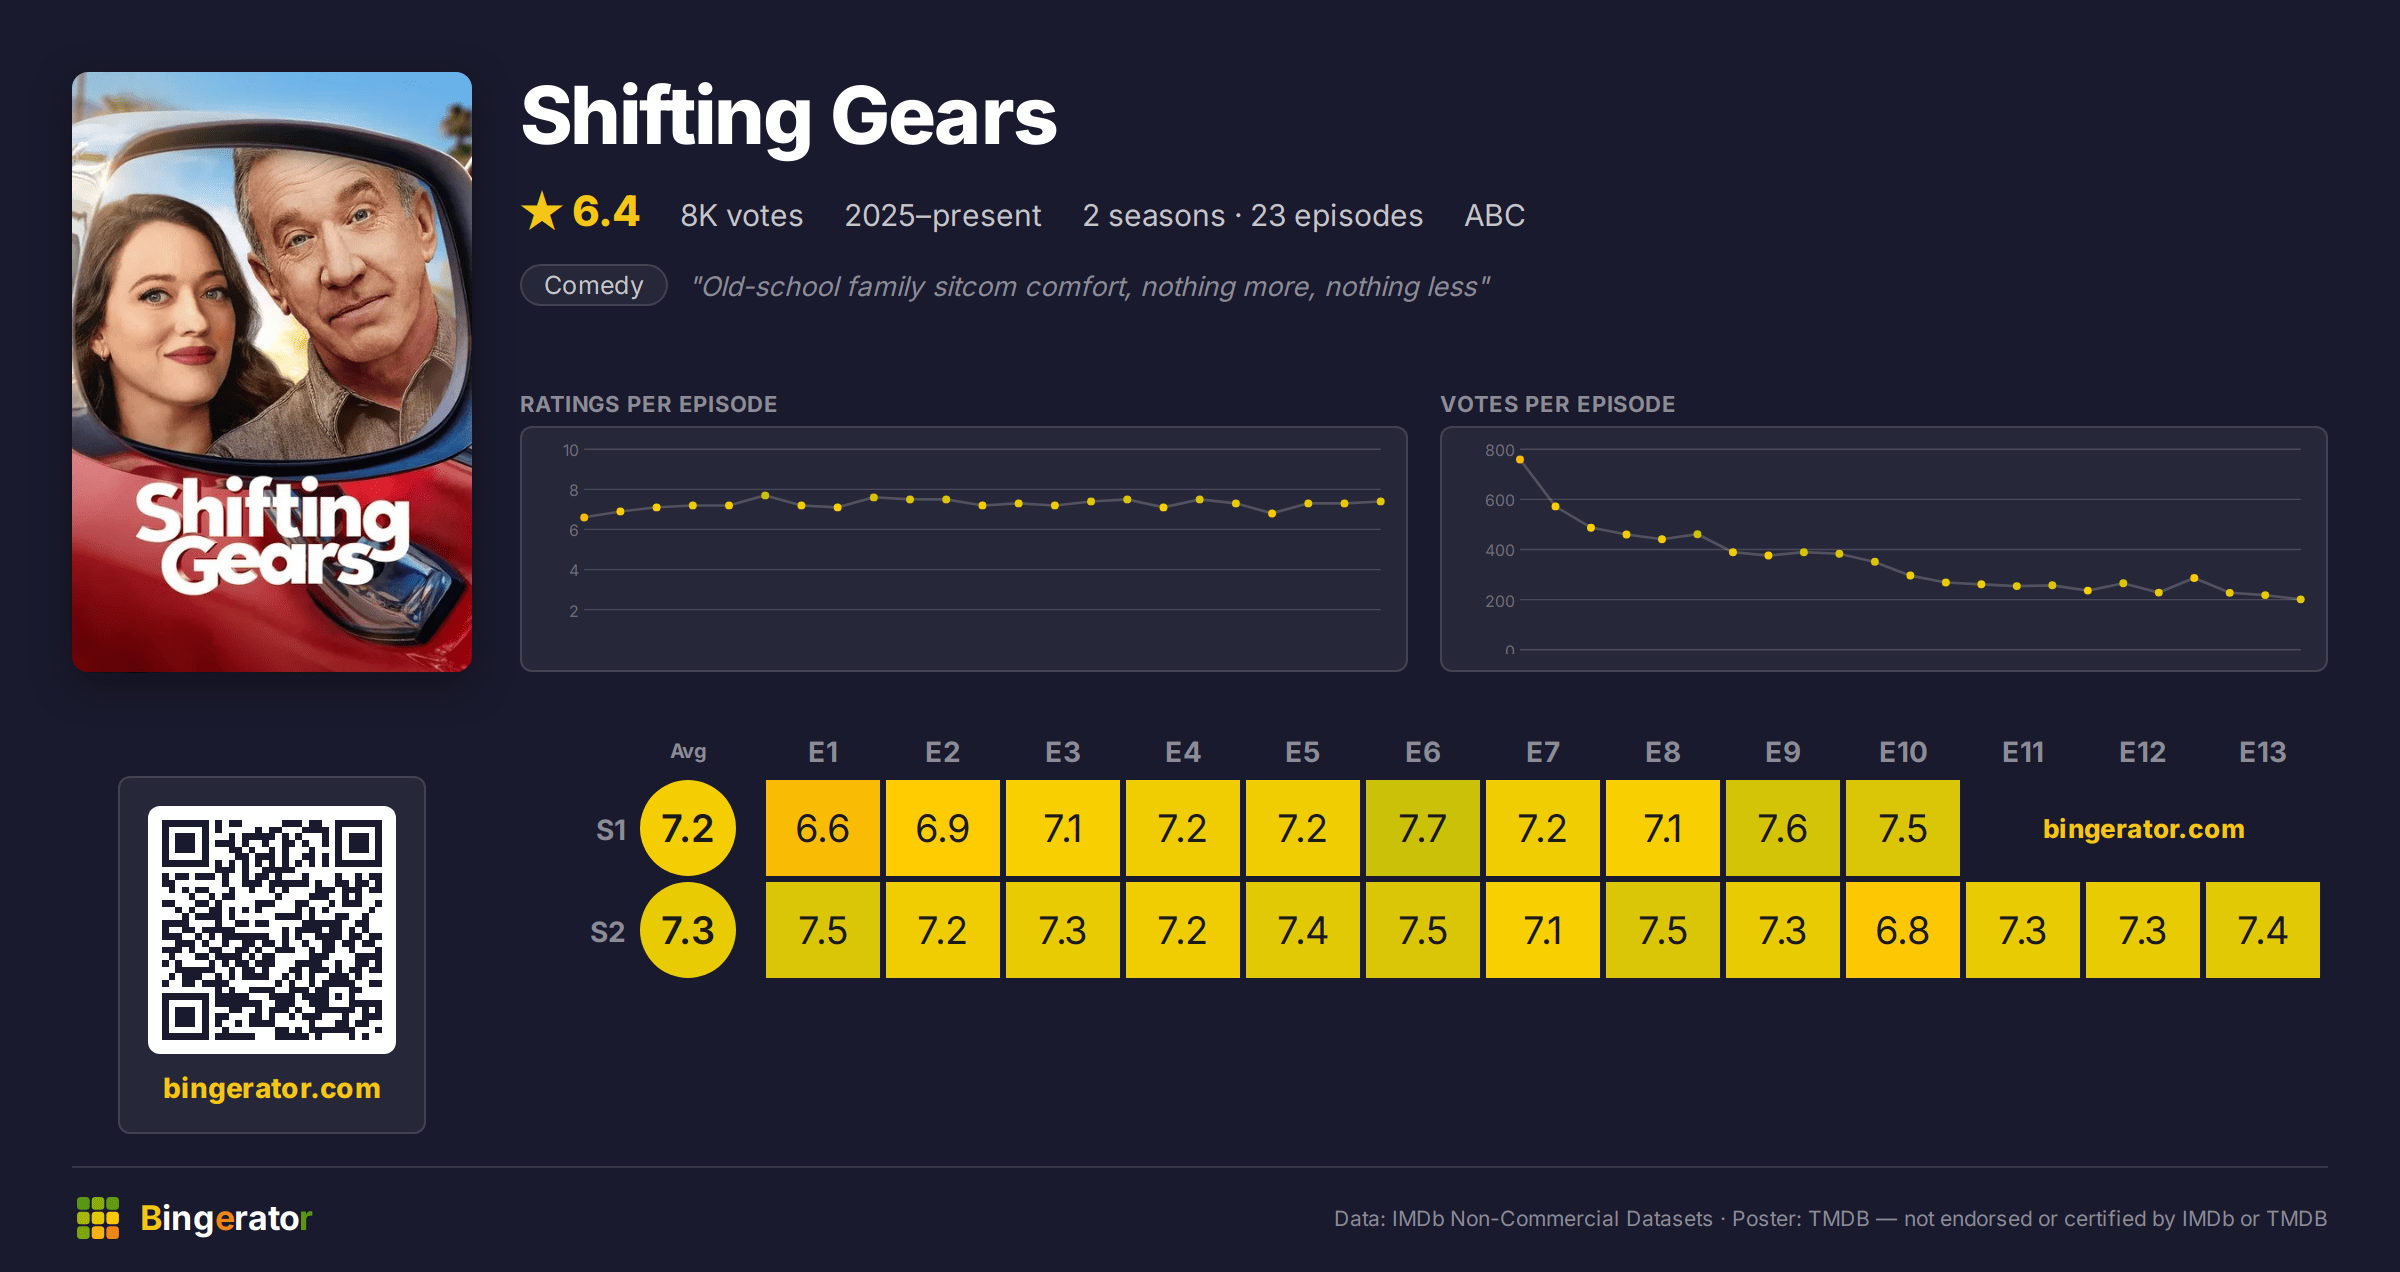Click the S2 season row label
Screen dimensions: 2400x1272
pyautogui.click(x=607, y=932)
